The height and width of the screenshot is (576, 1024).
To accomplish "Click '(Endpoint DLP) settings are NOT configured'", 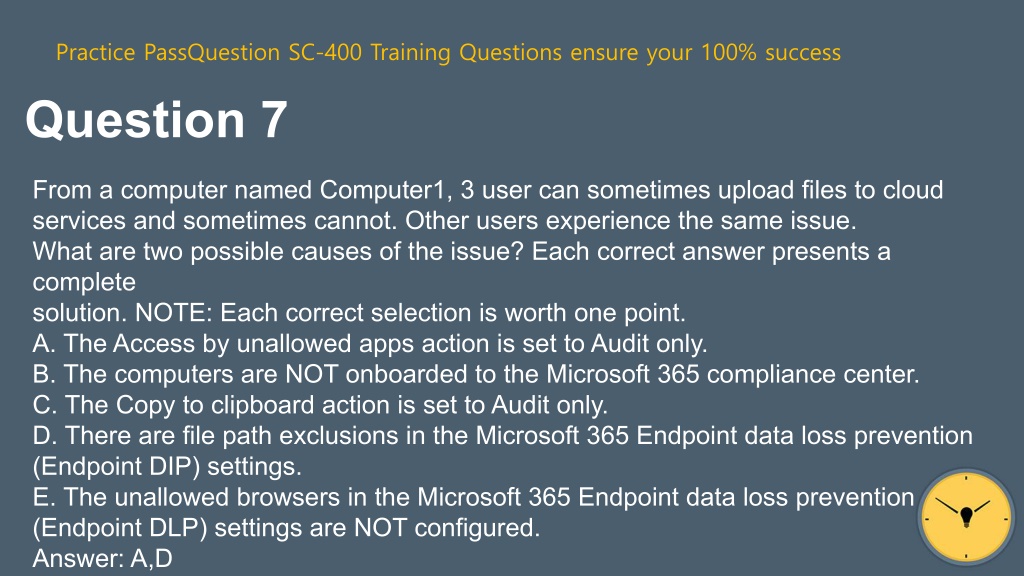I will 287,528.
